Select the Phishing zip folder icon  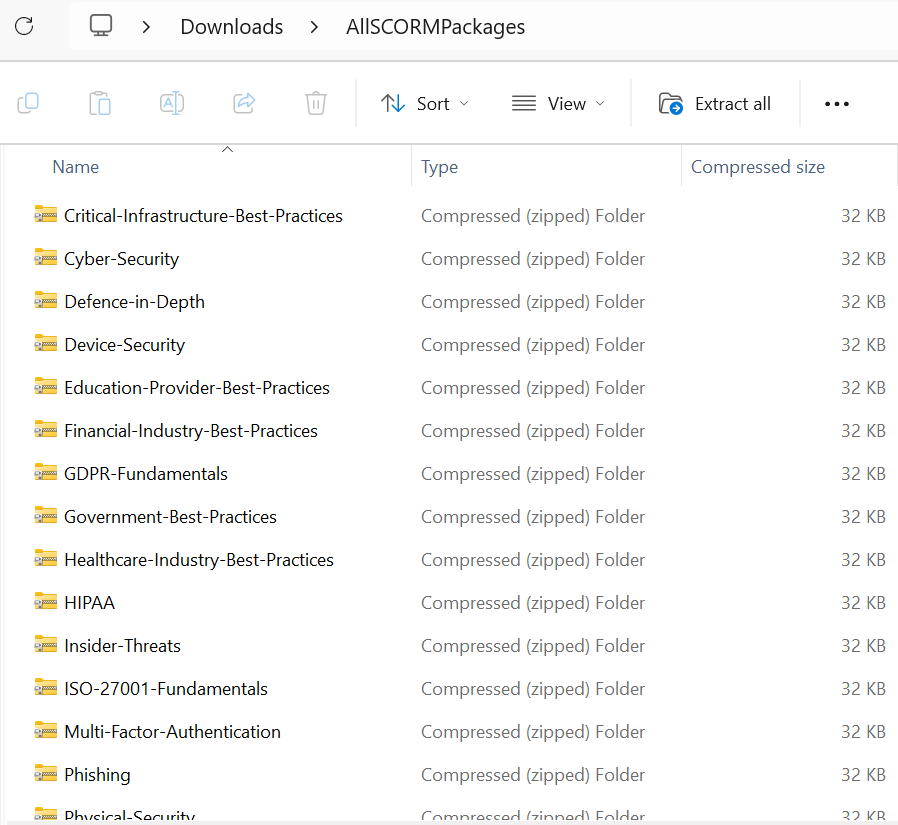pos(46,773)
